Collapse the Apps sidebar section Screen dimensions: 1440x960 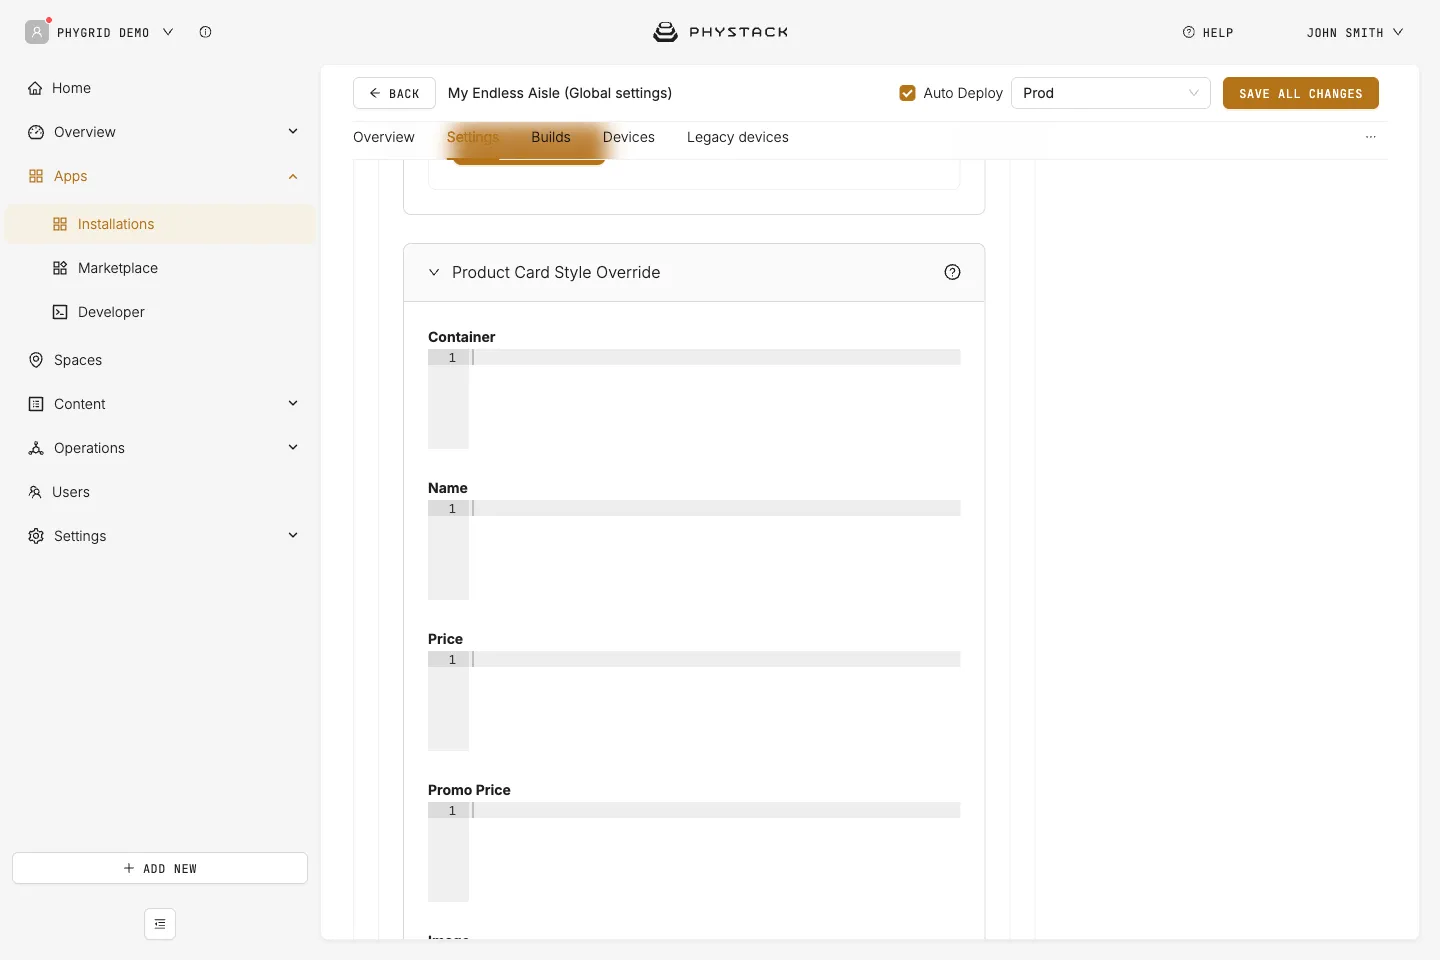293,176
